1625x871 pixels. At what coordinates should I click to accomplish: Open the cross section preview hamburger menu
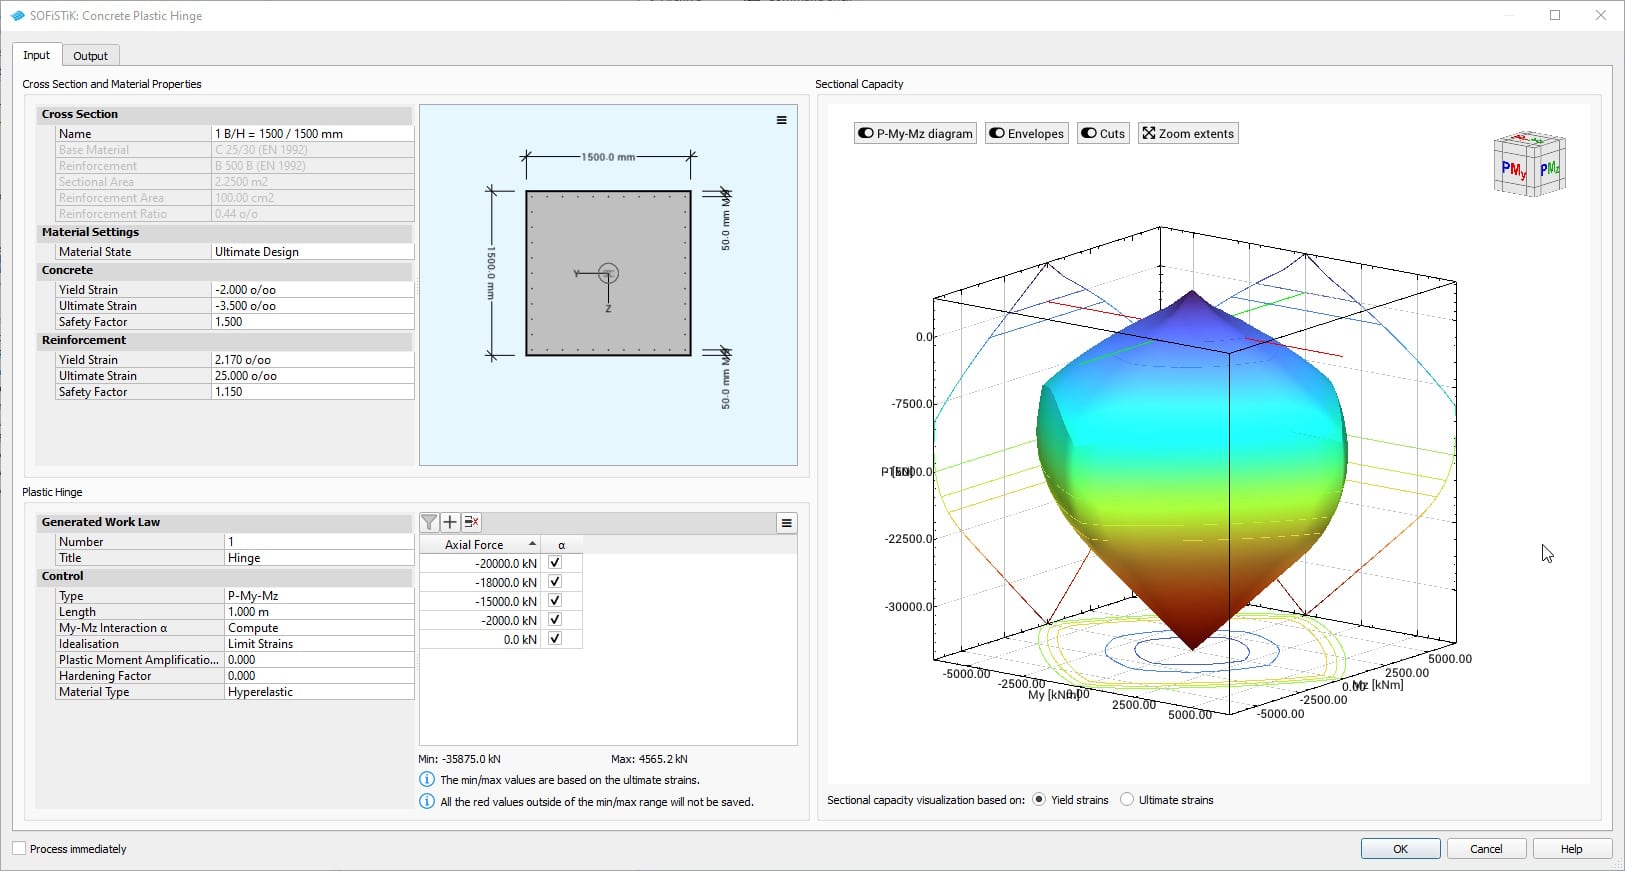781,120
